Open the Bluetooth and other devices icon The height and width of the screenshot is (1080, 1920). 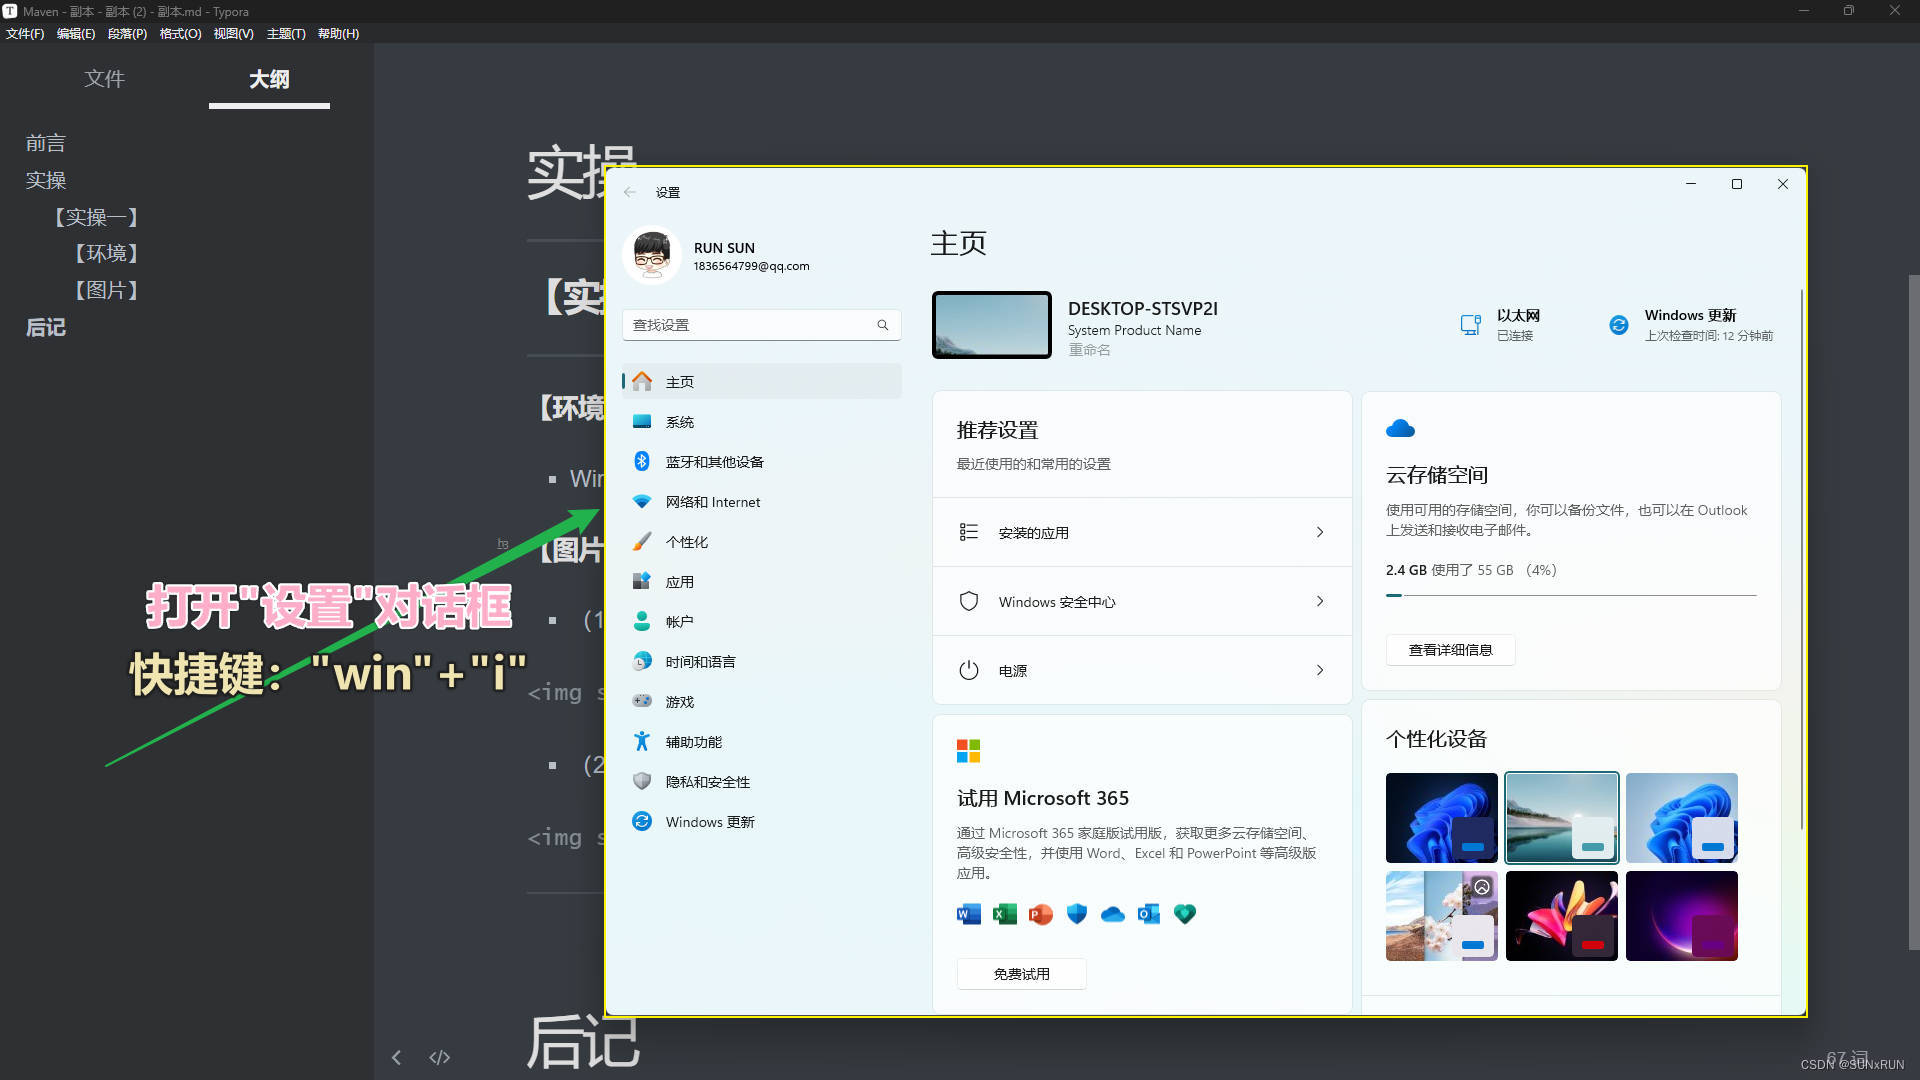642,461
